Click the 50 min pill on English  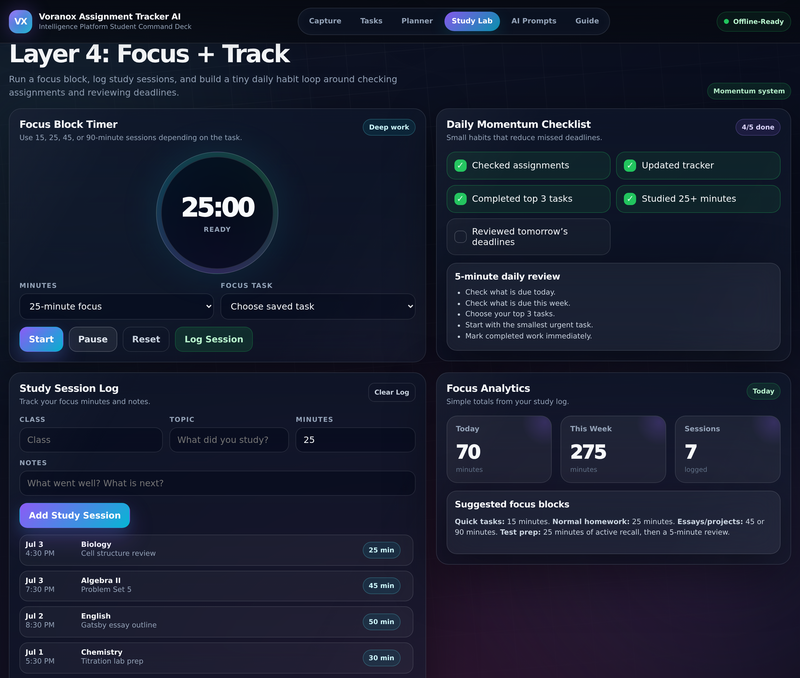pyautogui.click(x=381, y=622)
